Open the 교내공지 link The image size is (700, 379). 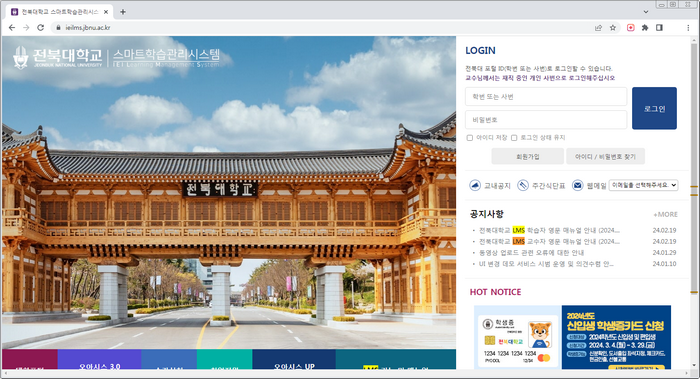coord(497,186)
